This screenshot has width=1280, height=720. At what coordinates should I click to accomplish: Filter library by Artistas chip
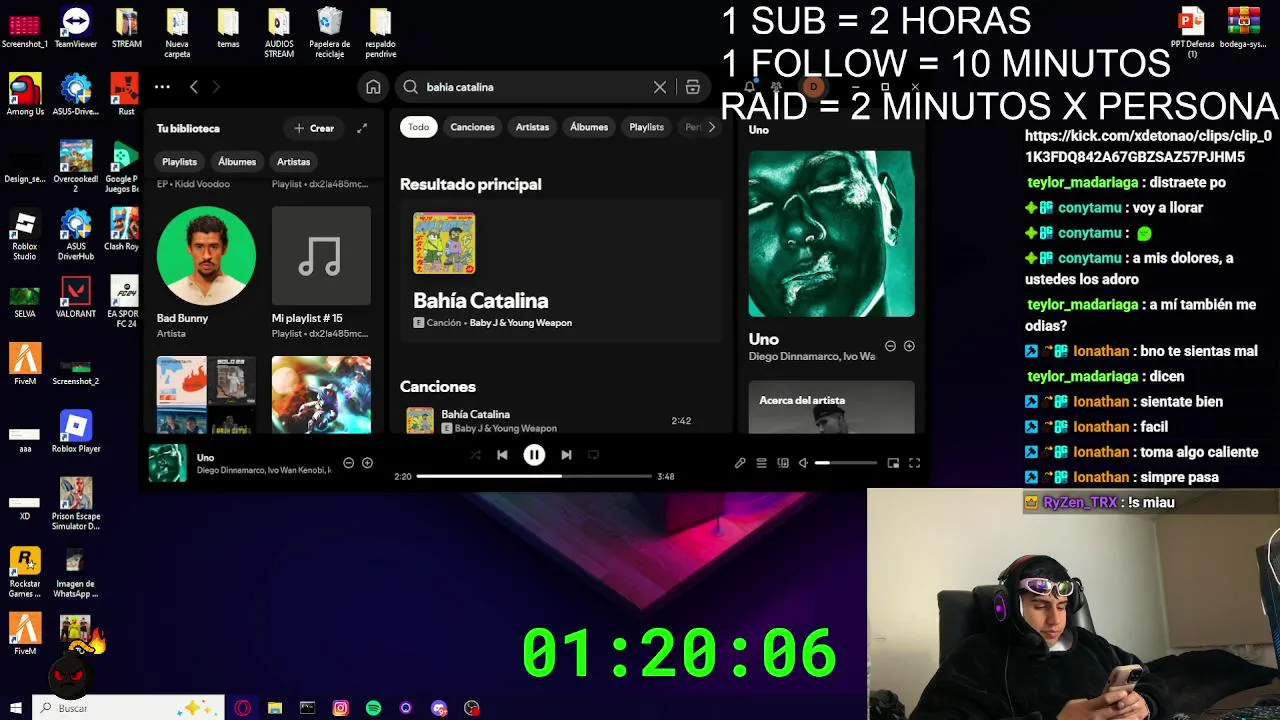(293, 161)
